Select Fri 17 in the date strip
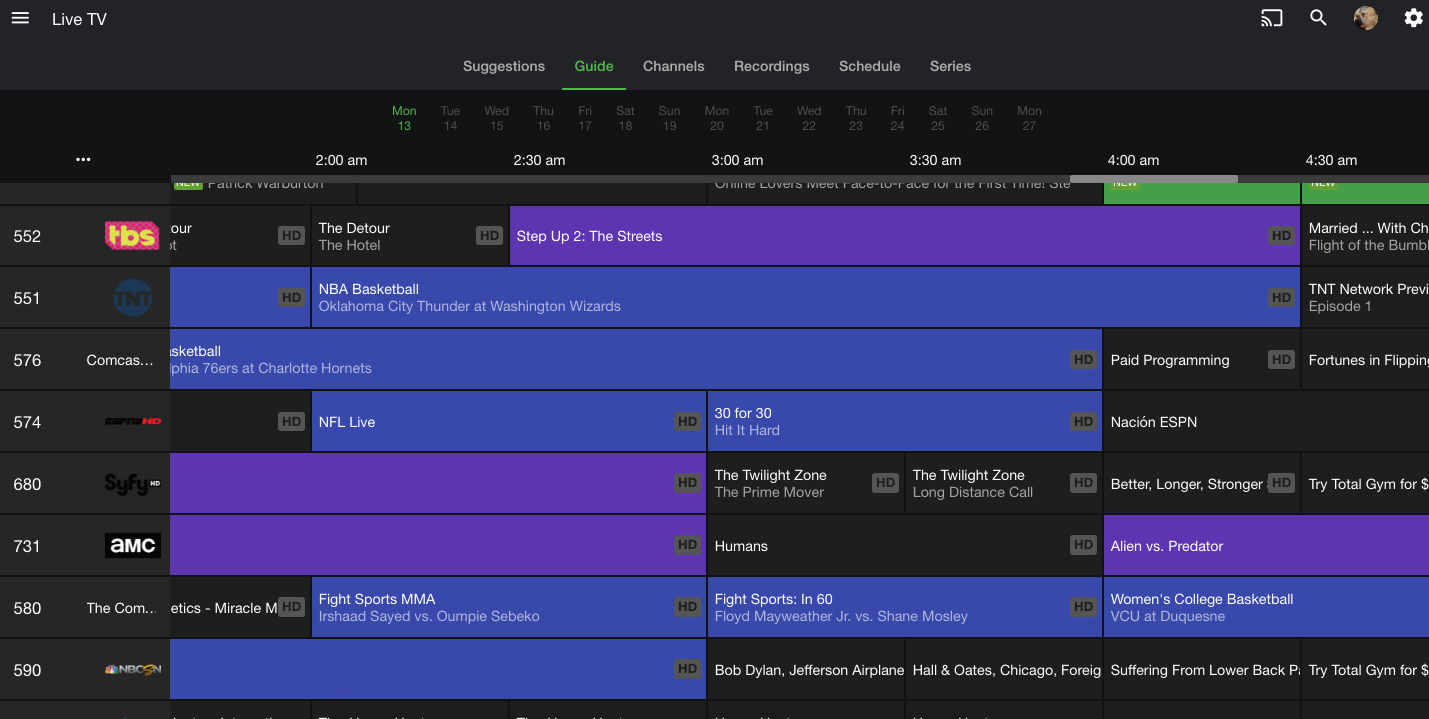 (x=585, y=118)
